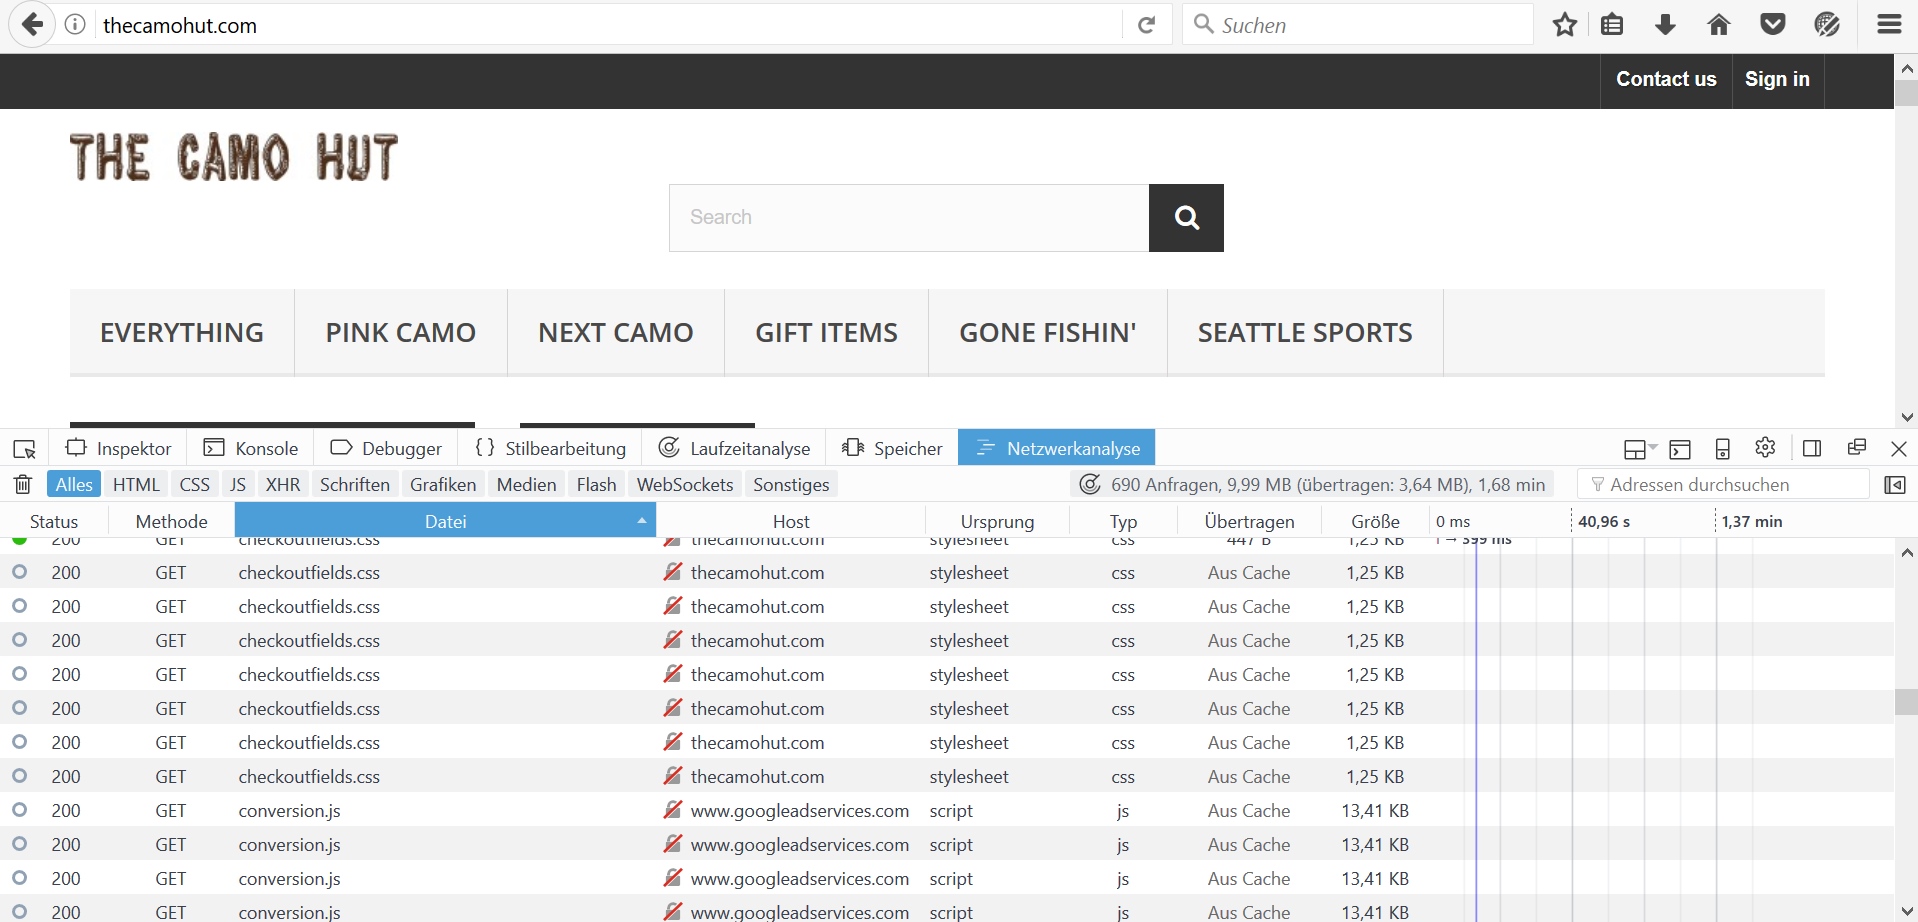The width and height of the screenshot is (1918, 922).
Task: Open the frame selection dropdown in devtools toolbar
Action: pos(1638,449)
